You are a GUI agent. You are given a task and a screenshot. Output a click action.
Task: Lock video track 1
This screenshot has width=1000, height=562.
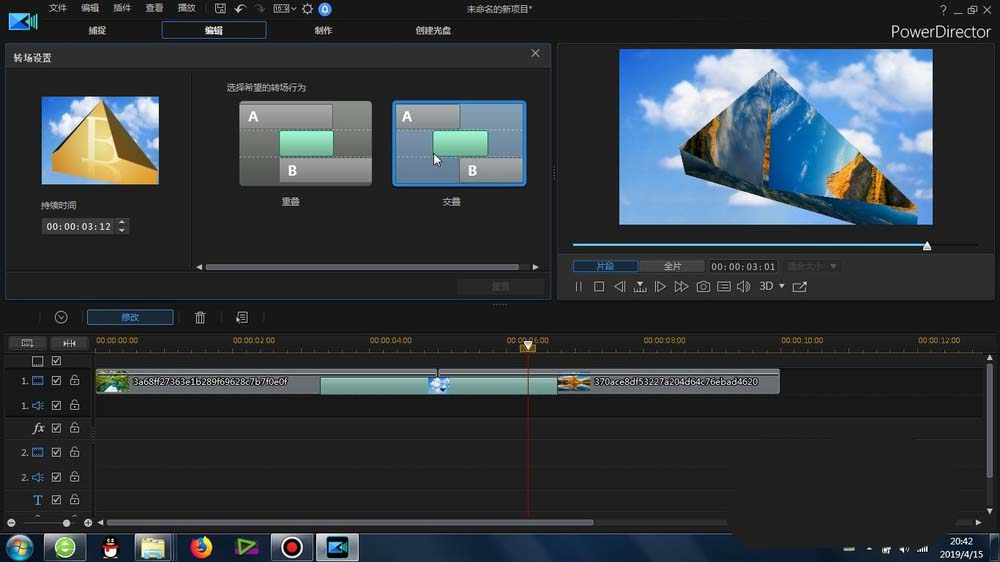(75, 380)
